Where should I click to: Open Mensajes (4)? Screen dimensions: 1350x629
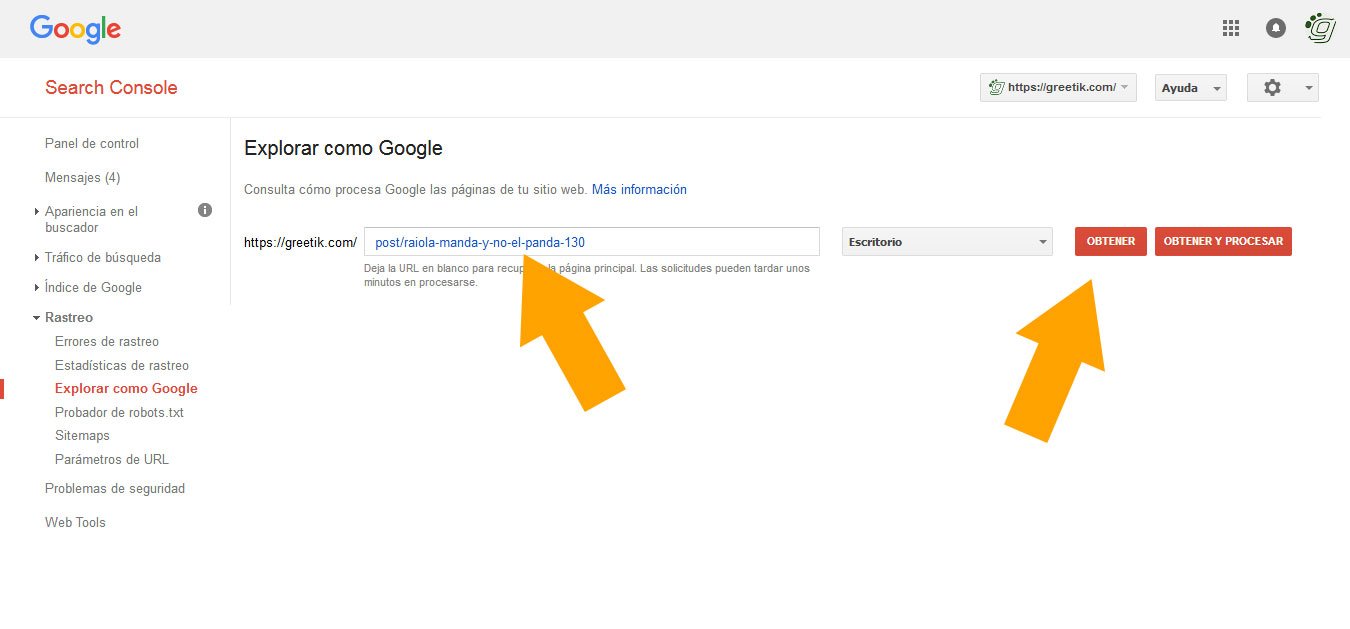(82, 177)
